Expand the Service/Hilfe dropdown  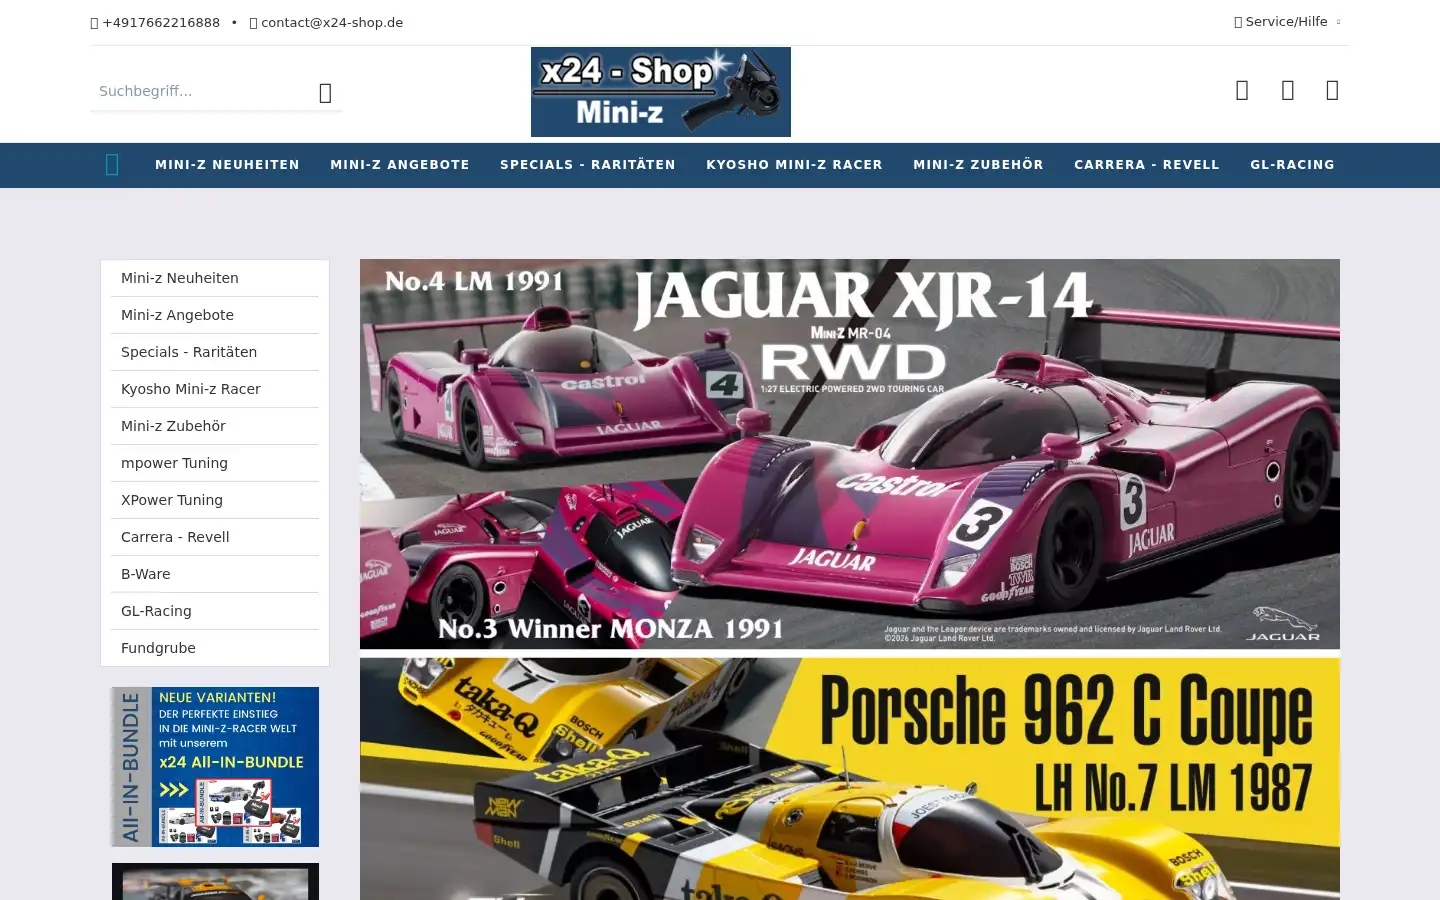click(1287, 21)
